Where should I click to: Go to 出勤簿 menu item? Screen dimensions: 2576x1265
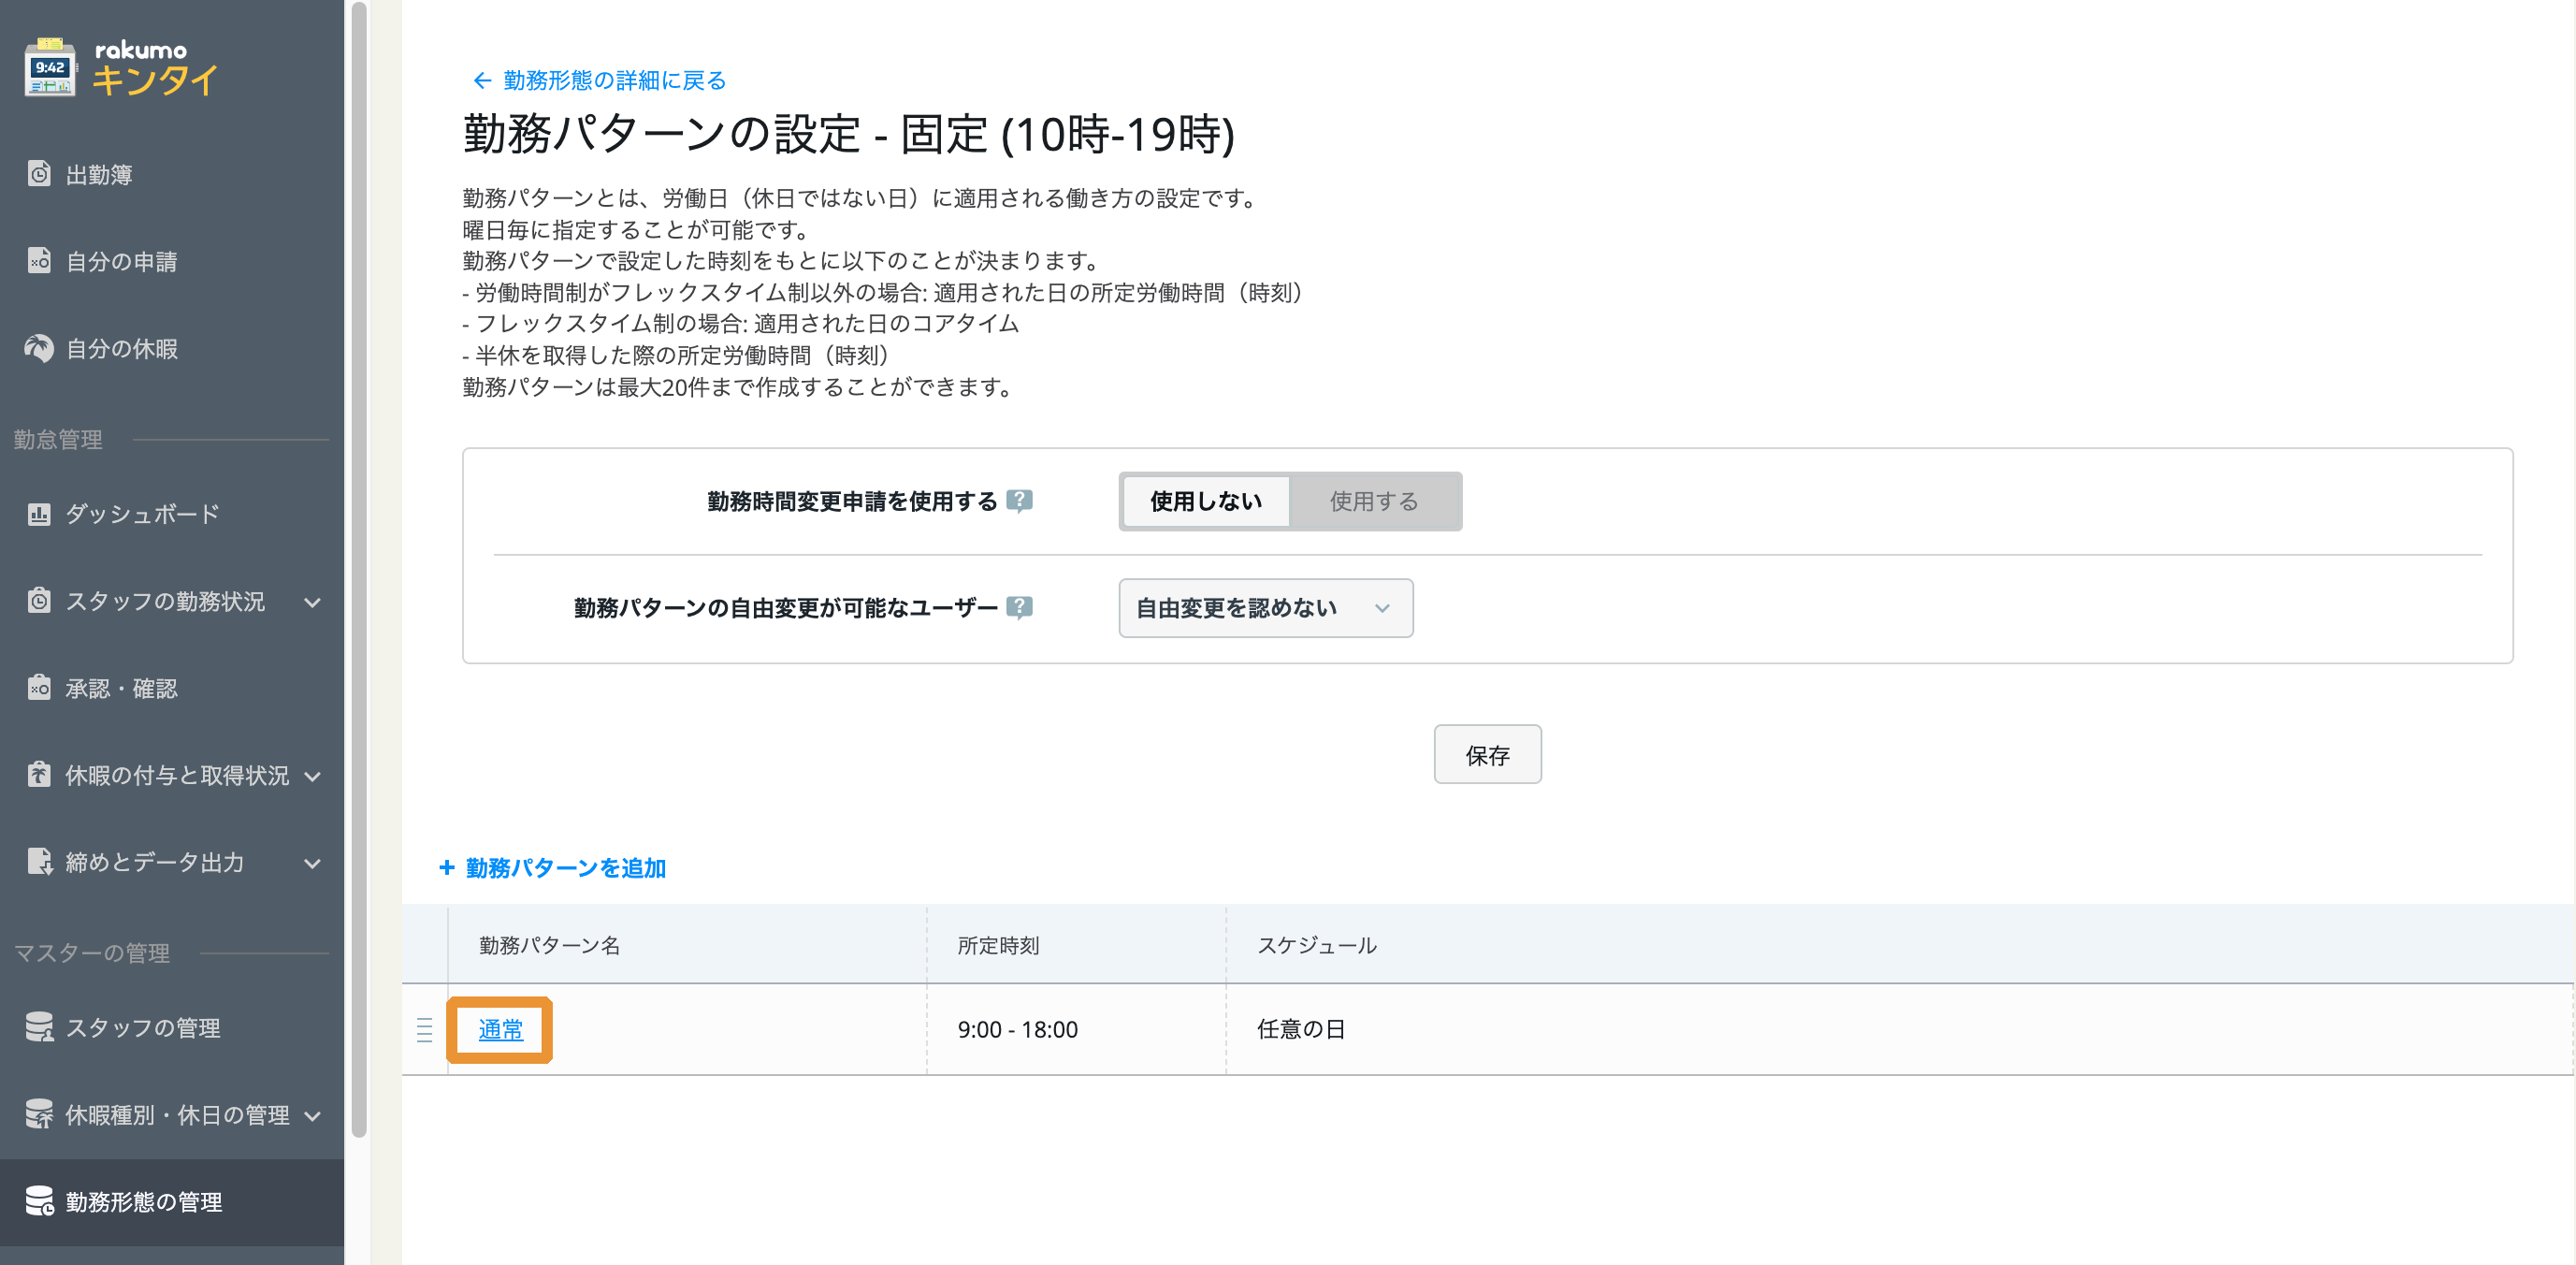click(172, 174)
